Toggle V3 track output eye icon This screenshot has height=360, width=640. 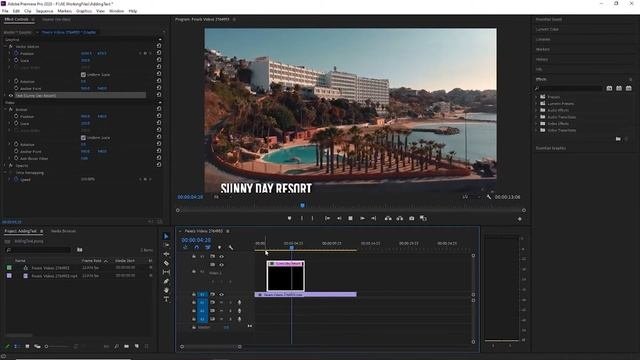(222, 256)
